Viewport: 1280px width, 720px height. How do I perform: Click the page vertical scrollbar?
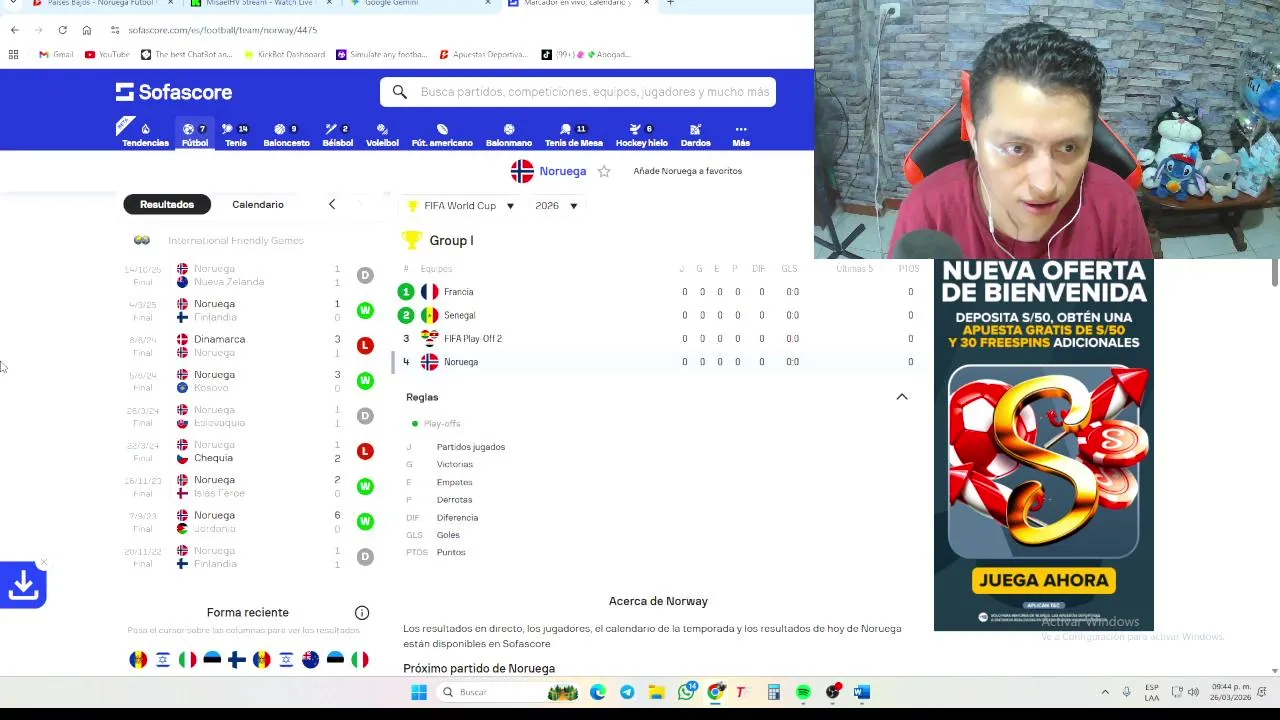pyautogui.click(x=1275, y=272)
